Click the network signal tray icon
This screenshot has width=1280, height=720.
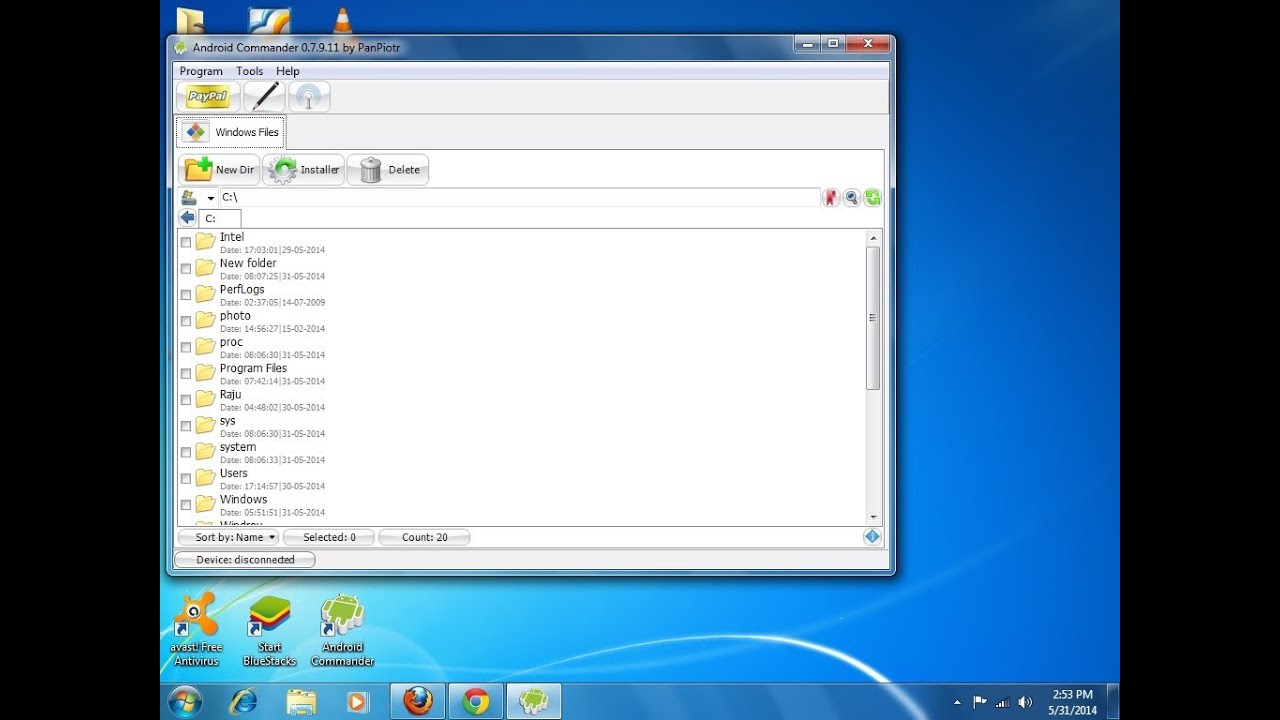pyautogui.click(x=1002, y=702)
